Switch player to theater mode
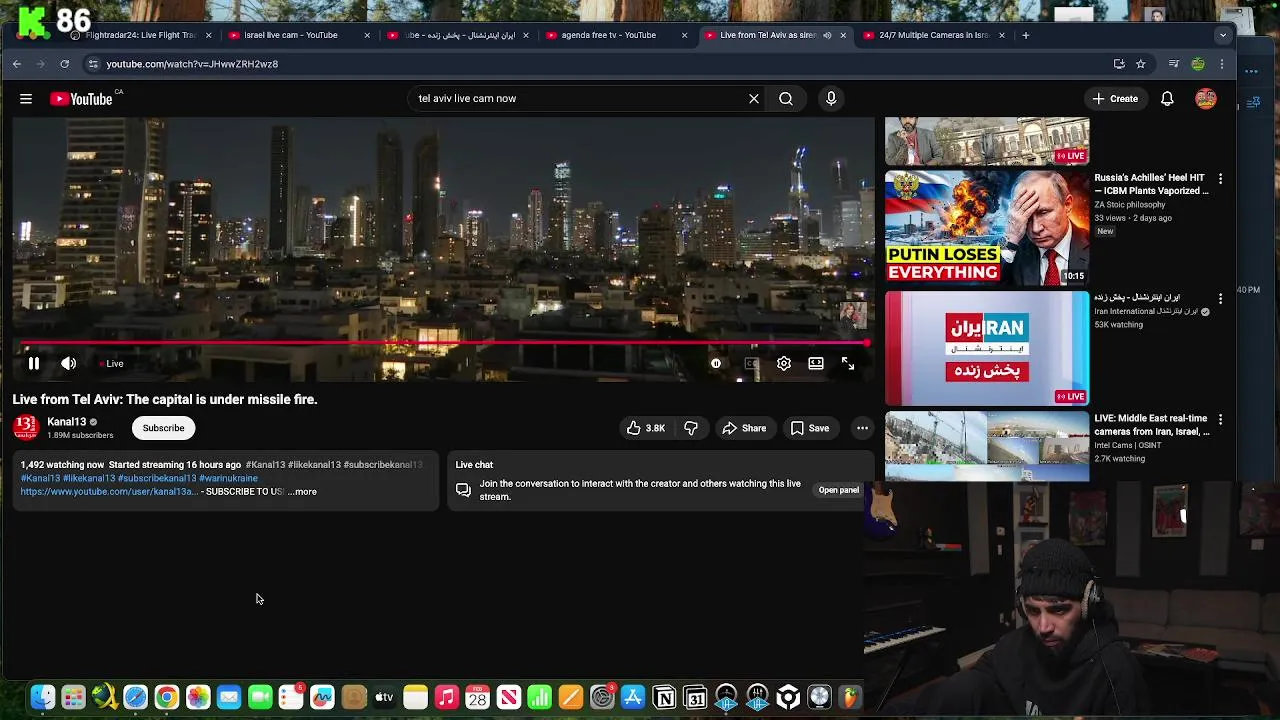The image size is (1280, 720). (816, 364)
